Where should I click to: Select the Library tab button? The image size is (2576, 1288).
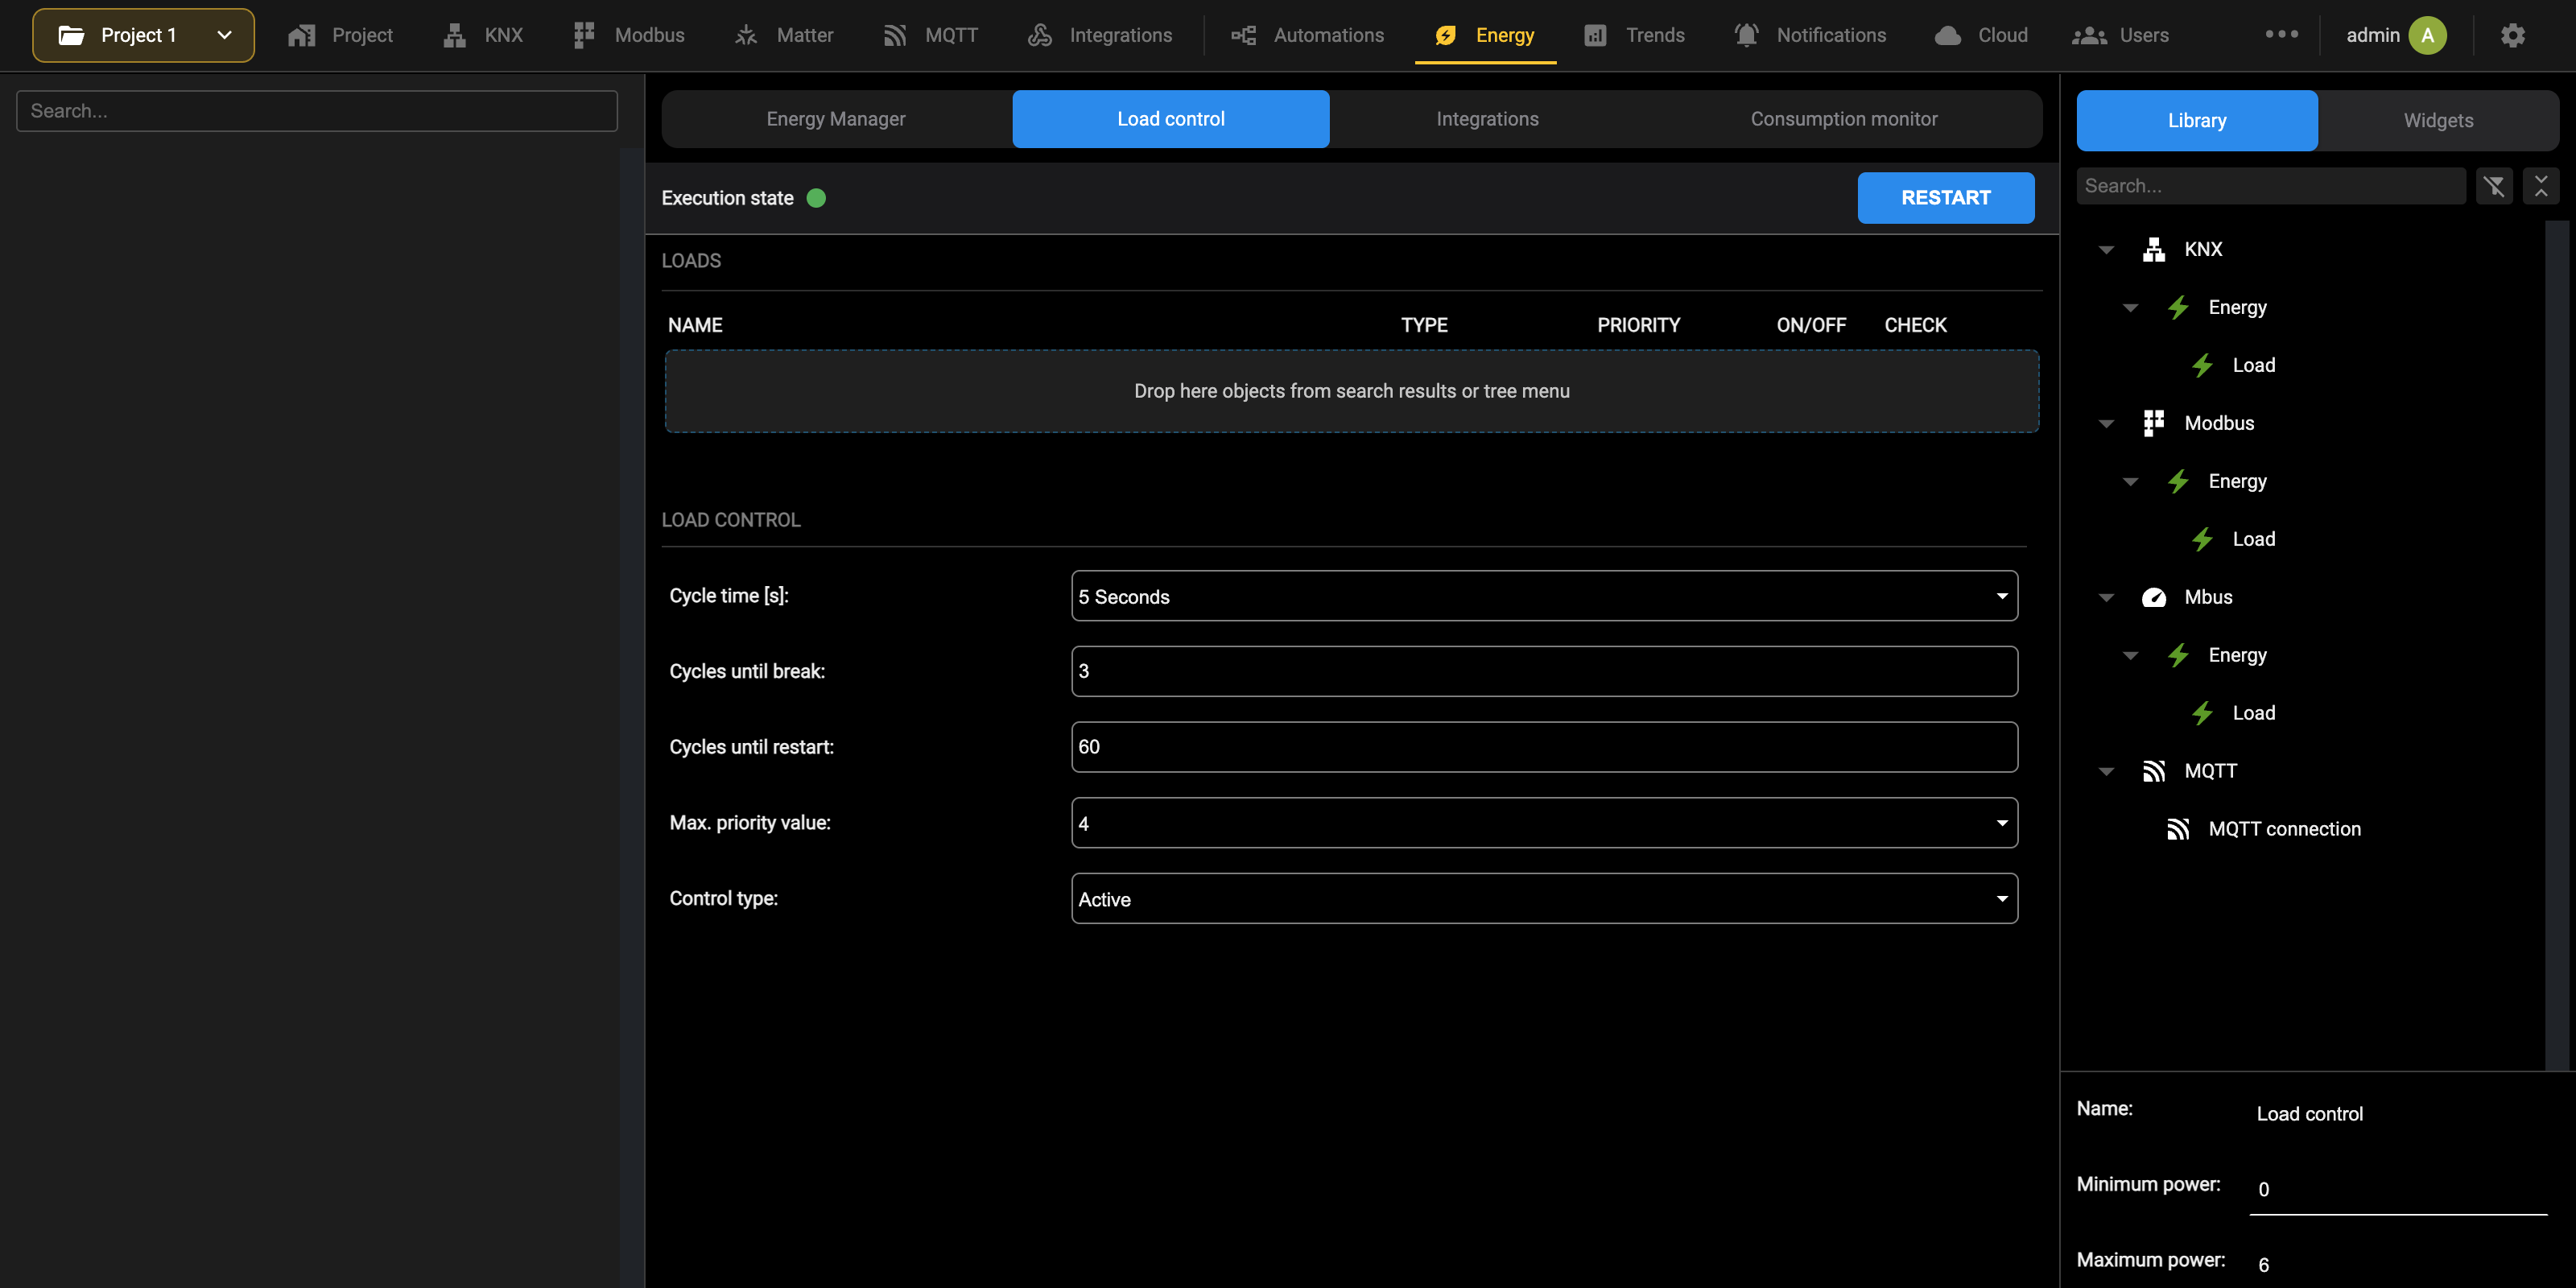point(2197,121)
